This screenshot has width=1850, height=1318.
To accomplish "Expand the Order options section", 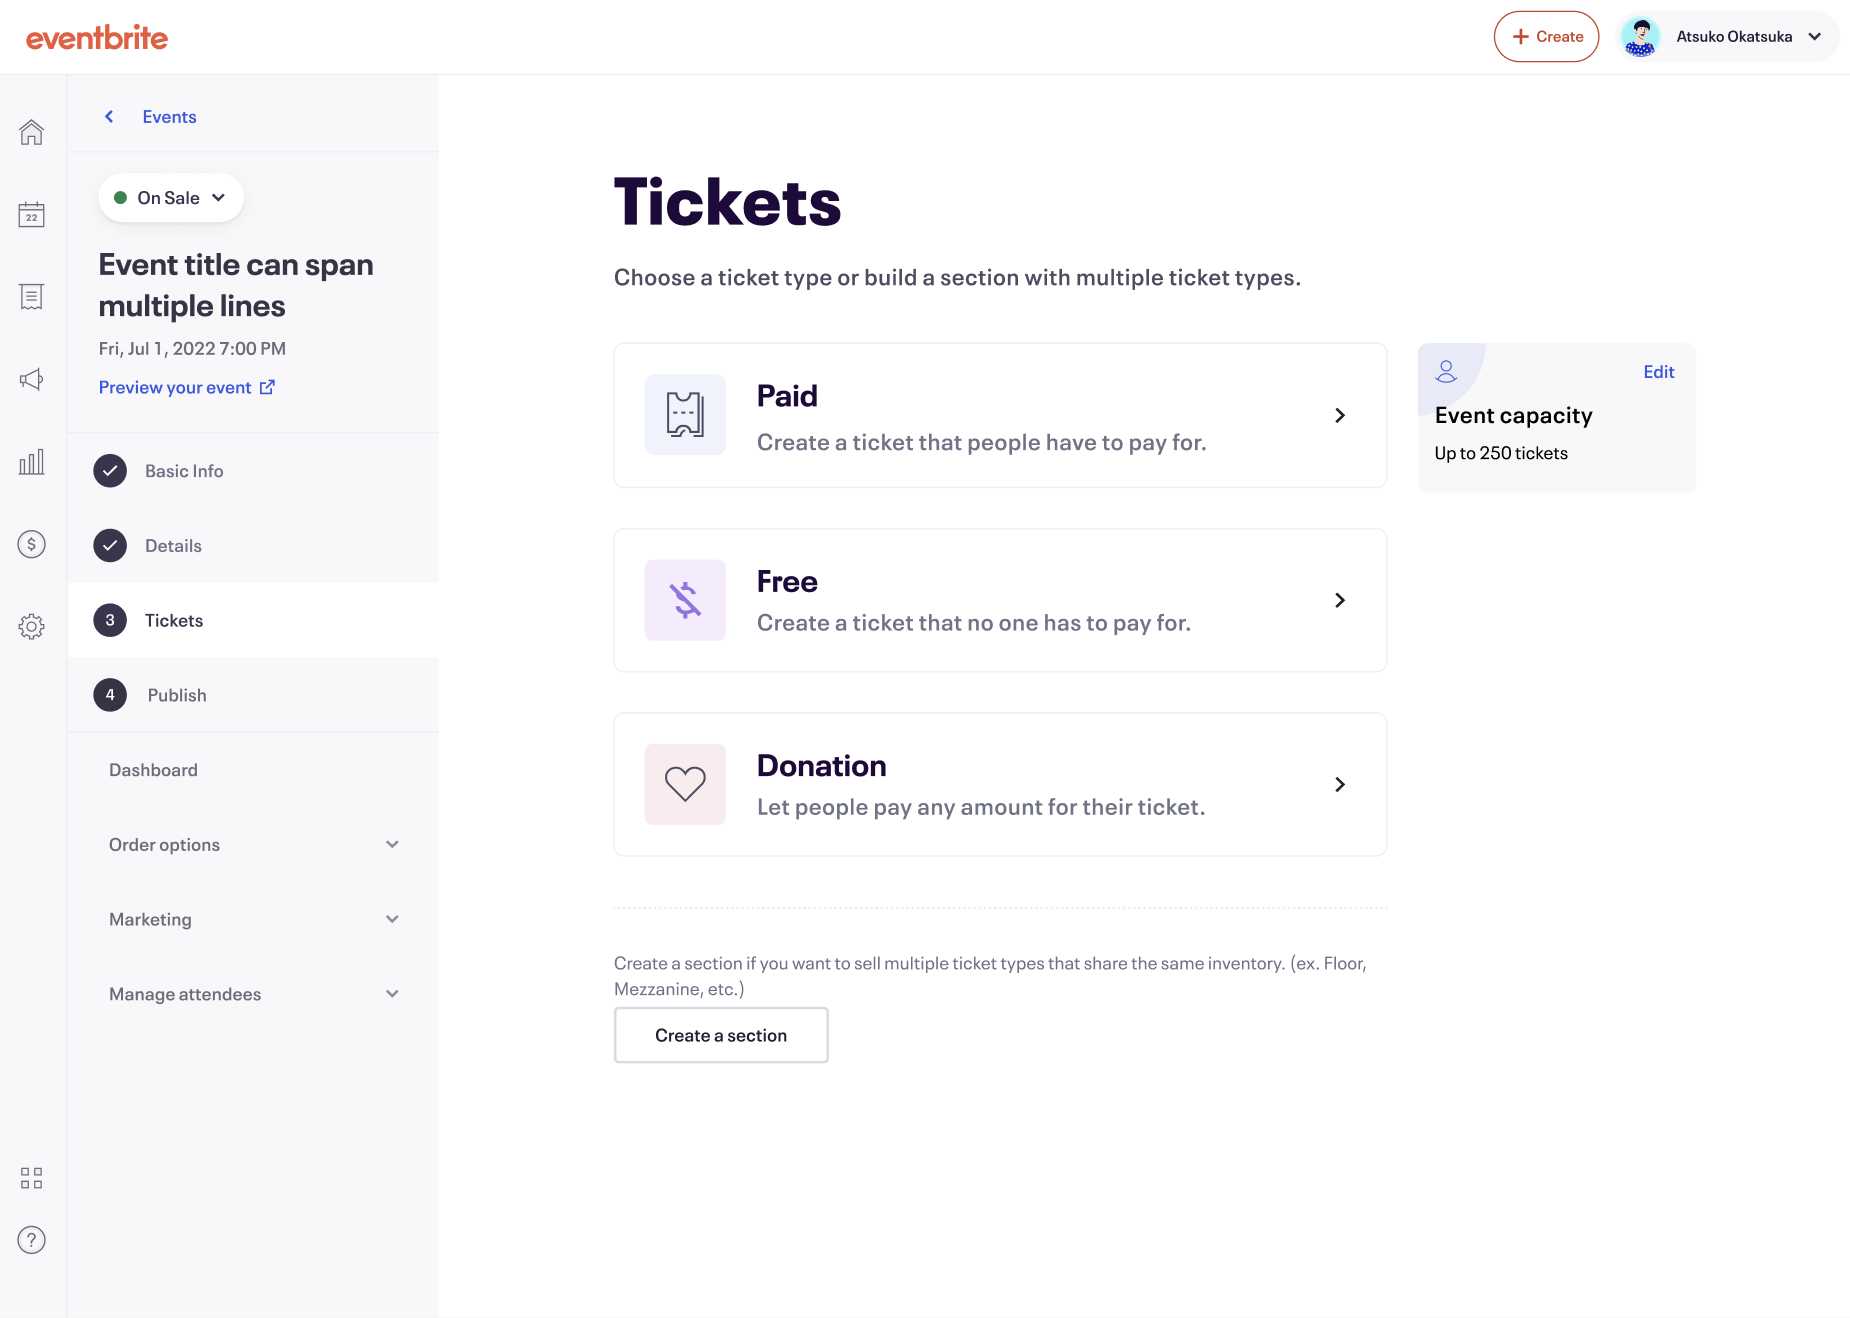I will (x=253, y=845).
